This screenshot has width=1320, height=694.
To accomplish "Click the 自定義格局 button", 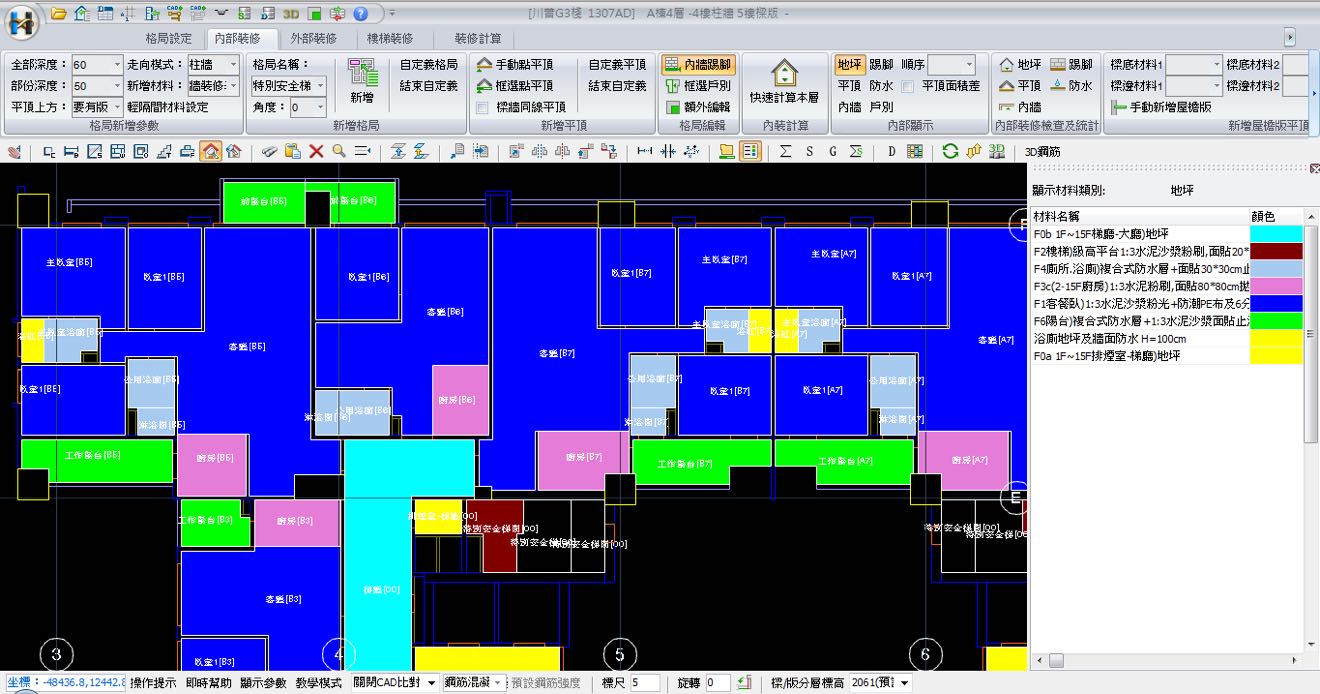I will (428, 64).
